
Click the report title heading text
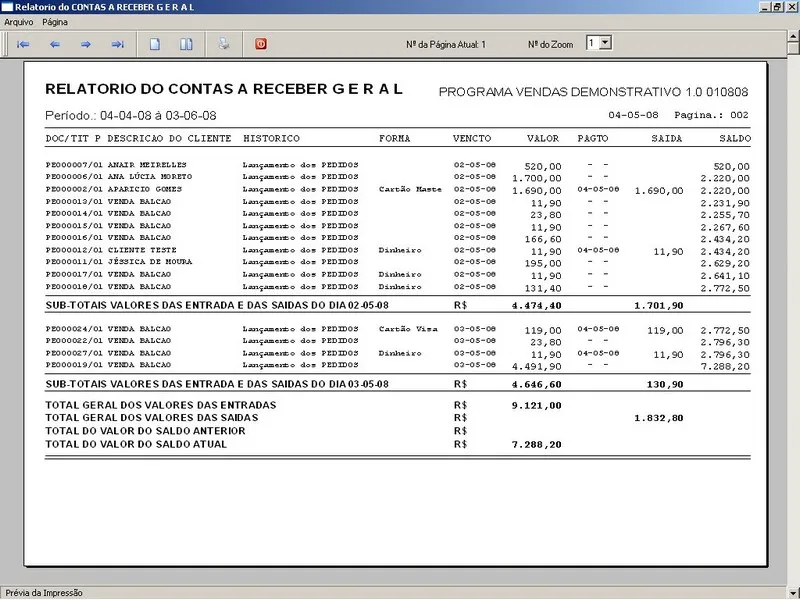pyautogui.click(x=224, y=89)
